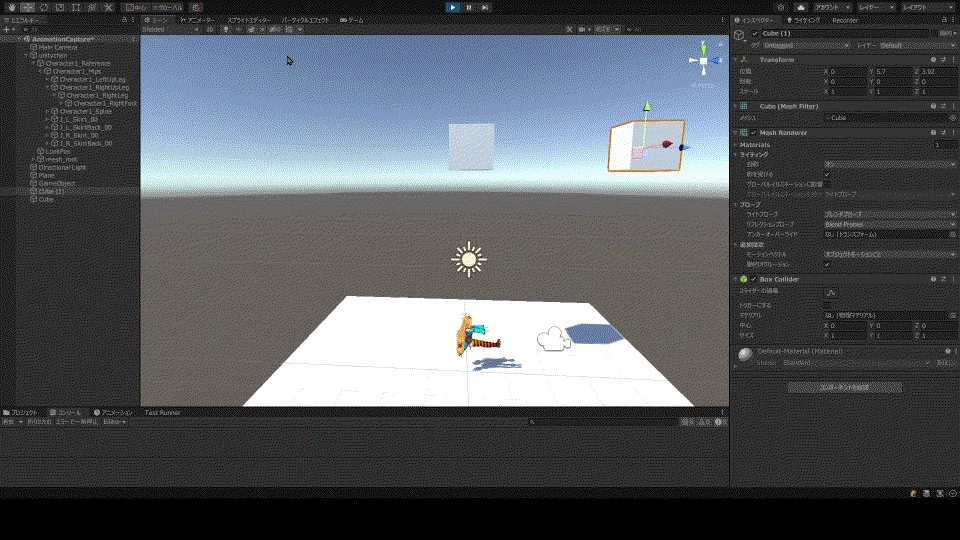960x540 pixels.
Task: Switch to the ゲーム tab
Action: tap(351, 20)
